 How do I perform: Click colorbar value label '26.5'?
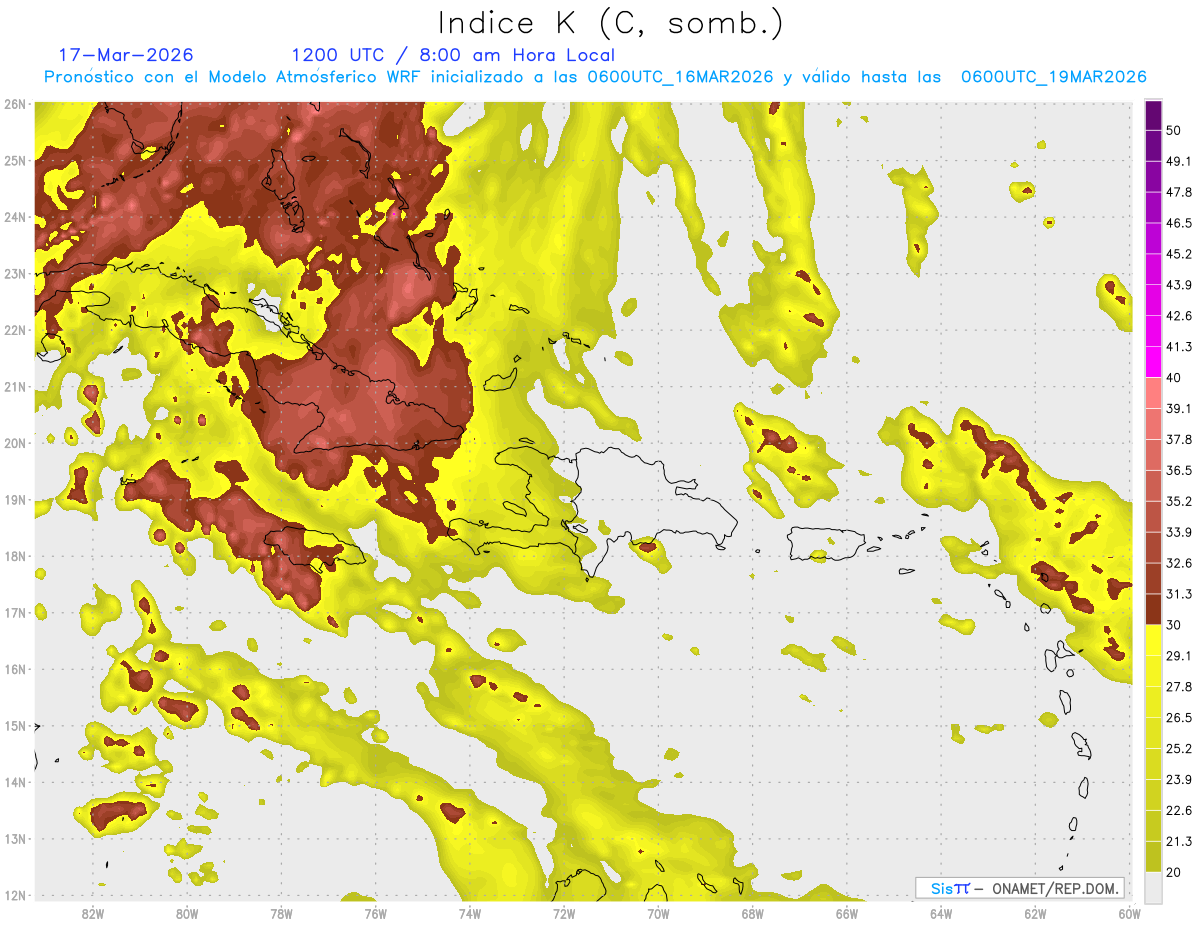click(x=1179, y=718)
